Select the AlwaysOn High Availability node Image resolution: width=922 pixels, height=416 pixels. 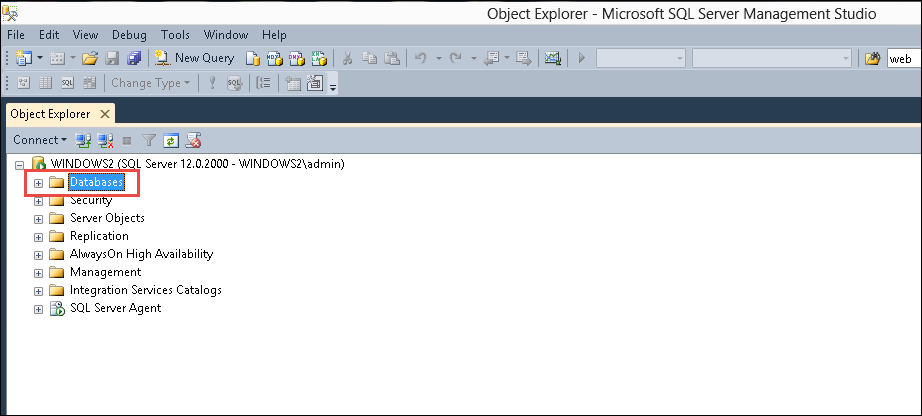(141, 254)
